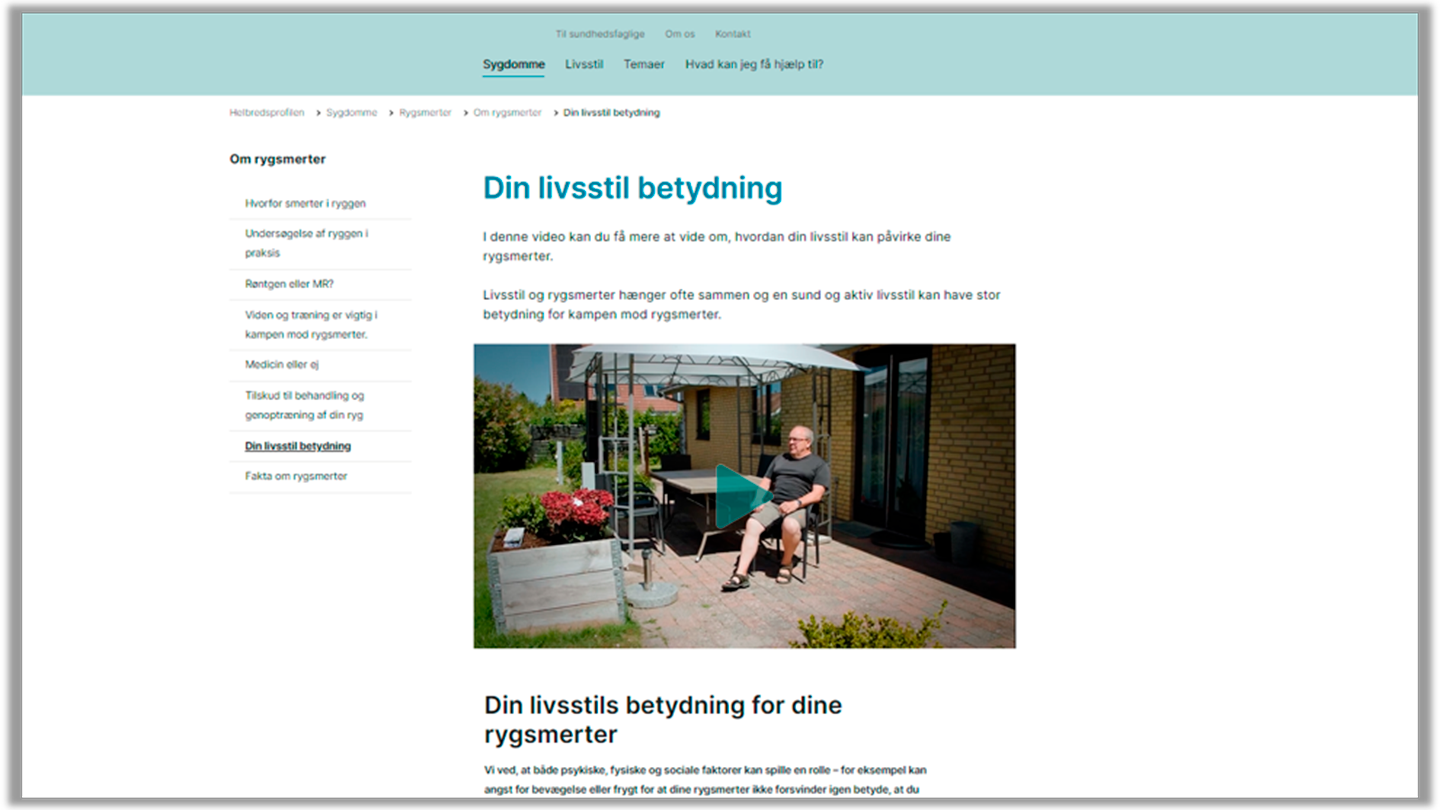Open the 'Om os' link
Image resolution: width=1440 pixels, height=810 pixels.
[x=680, y=34]
